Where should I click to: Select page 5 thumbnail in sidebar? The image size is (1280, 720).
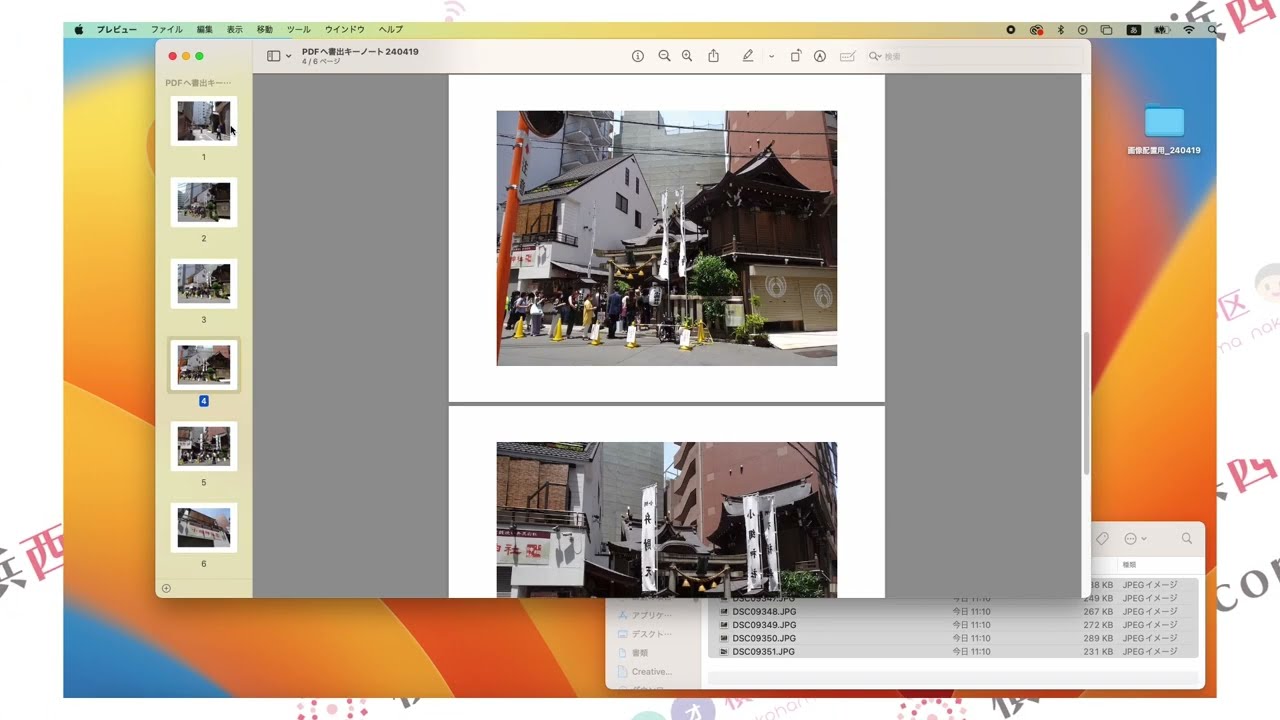pos(204,446)
